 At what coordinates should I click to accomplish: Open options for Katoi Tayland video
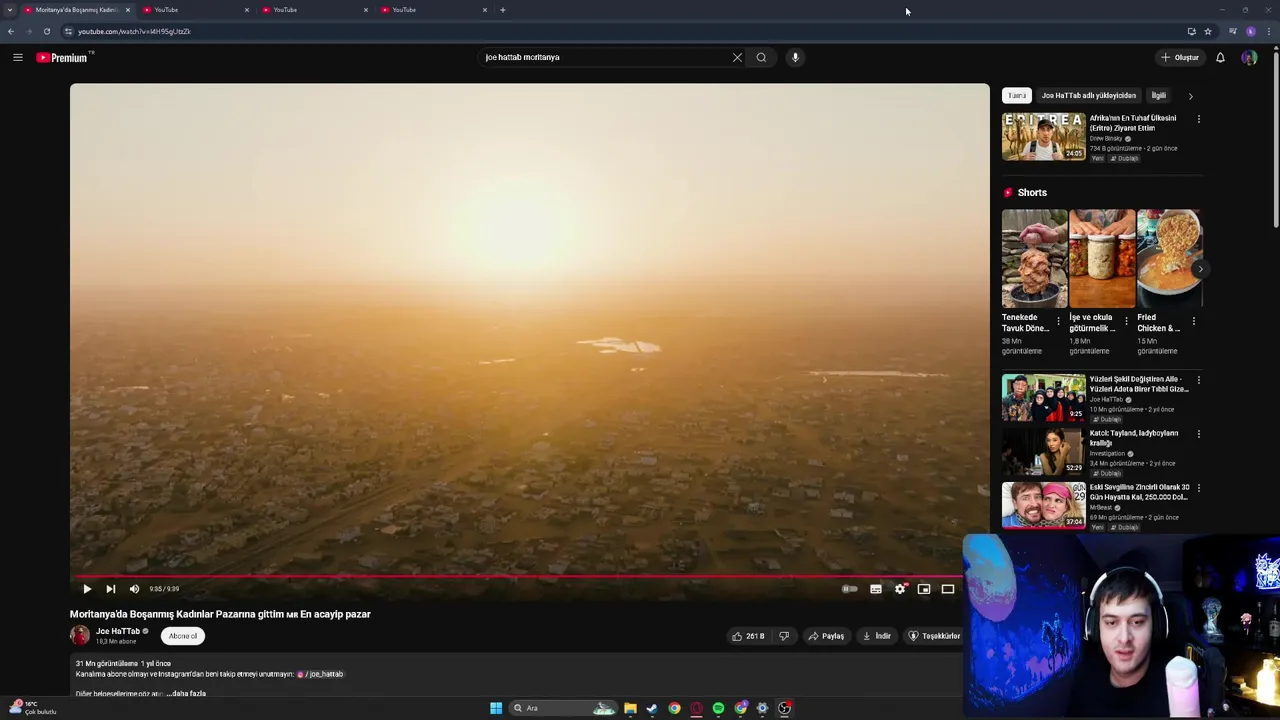point(1199,434)
